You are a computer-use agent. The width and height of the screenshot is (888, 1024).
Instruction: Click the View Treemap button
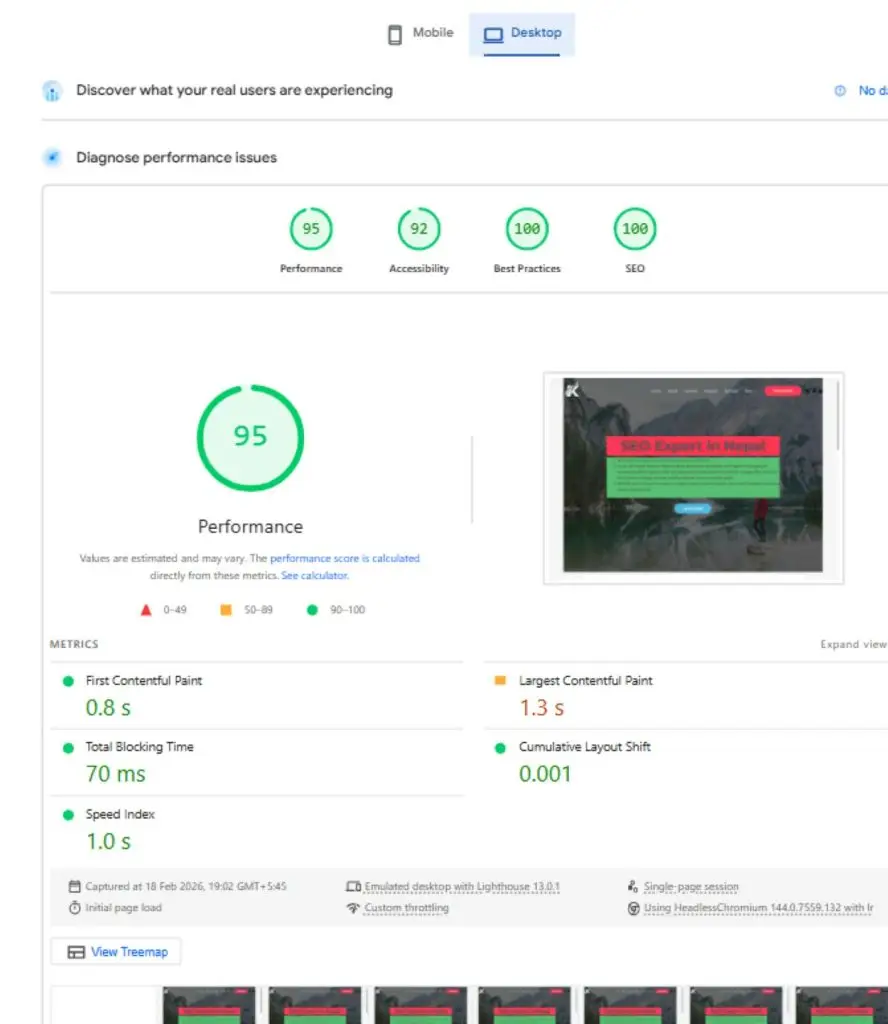coord(115,951)
